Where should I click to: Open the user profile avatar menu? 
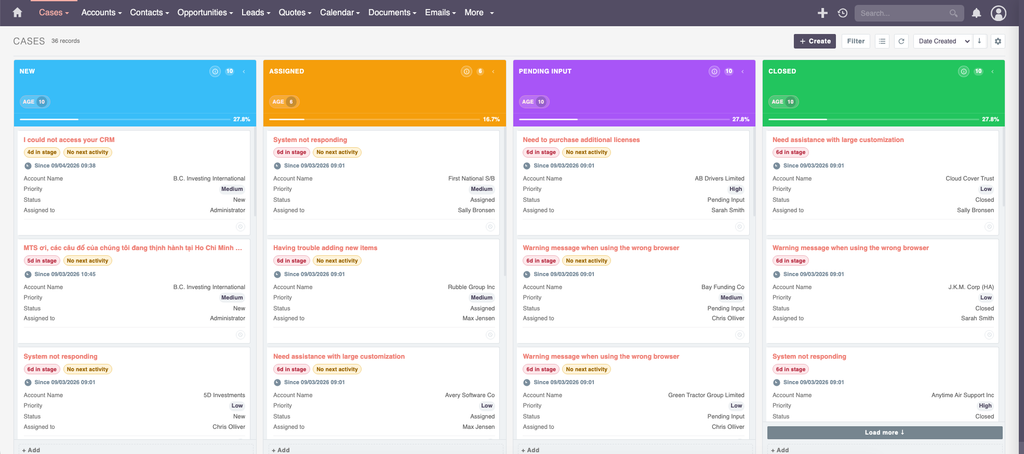999,13
